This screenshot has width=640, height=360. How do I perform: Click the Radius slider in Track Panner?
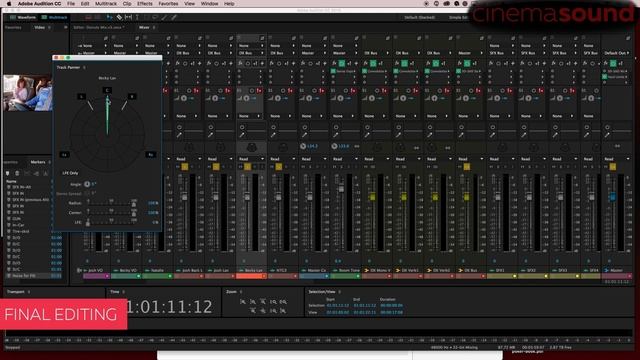tap(111, 203)
